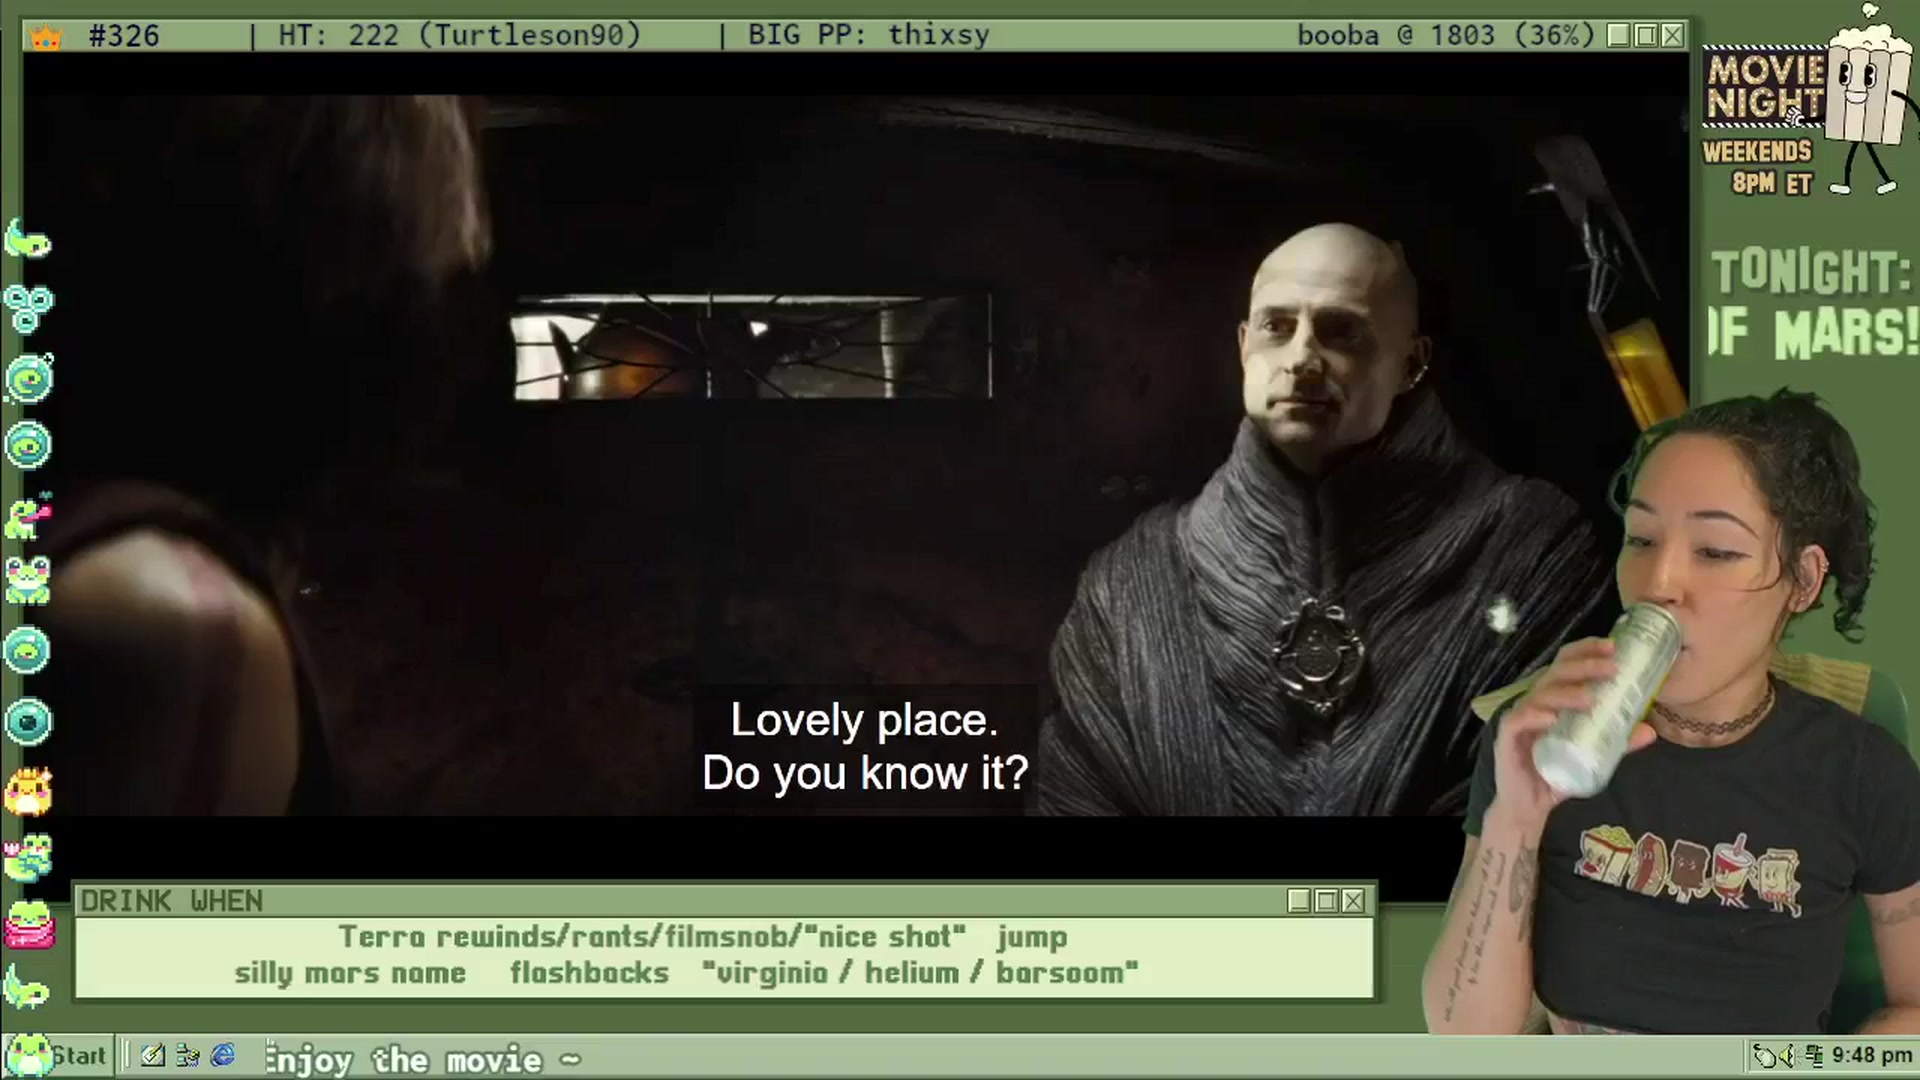
Task: Click the "Lovely place. Do you know it?" subtitle
Action: pyautogui.click(x=865, y=747)
